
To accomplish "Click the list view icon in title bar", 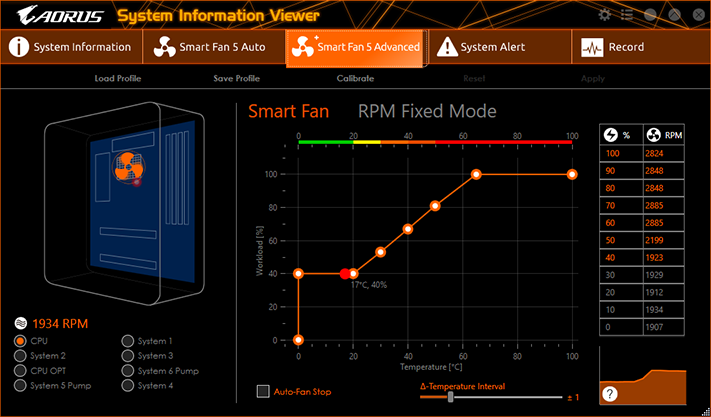I will click(627, 15).
